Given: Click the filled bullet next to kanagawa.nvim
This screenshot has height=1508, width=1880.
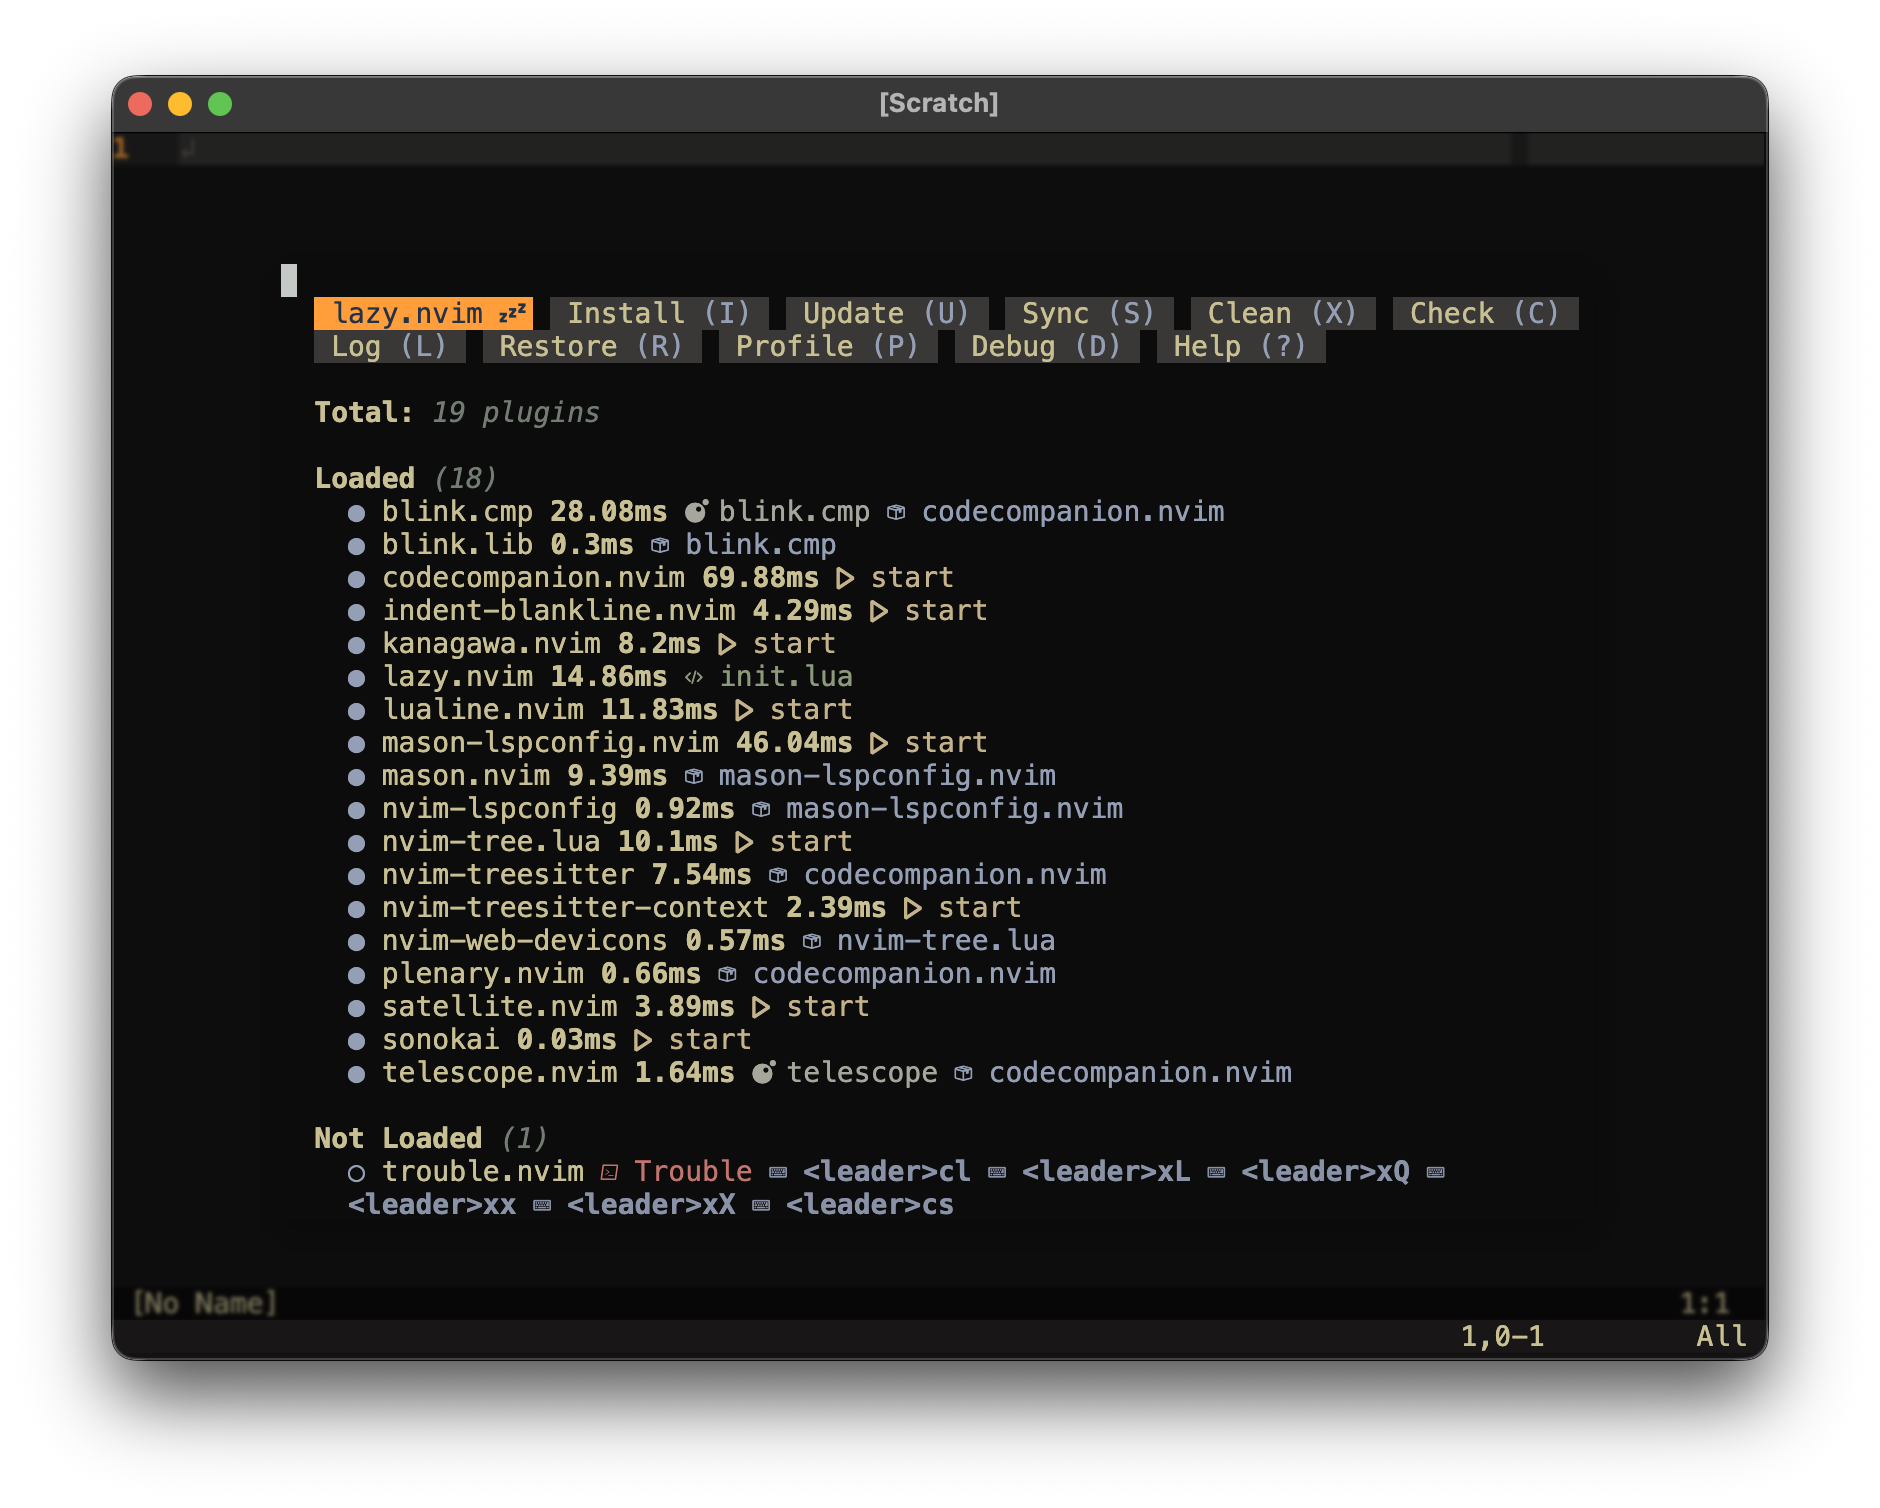Looking at the screenshot, I should [356, 645].
